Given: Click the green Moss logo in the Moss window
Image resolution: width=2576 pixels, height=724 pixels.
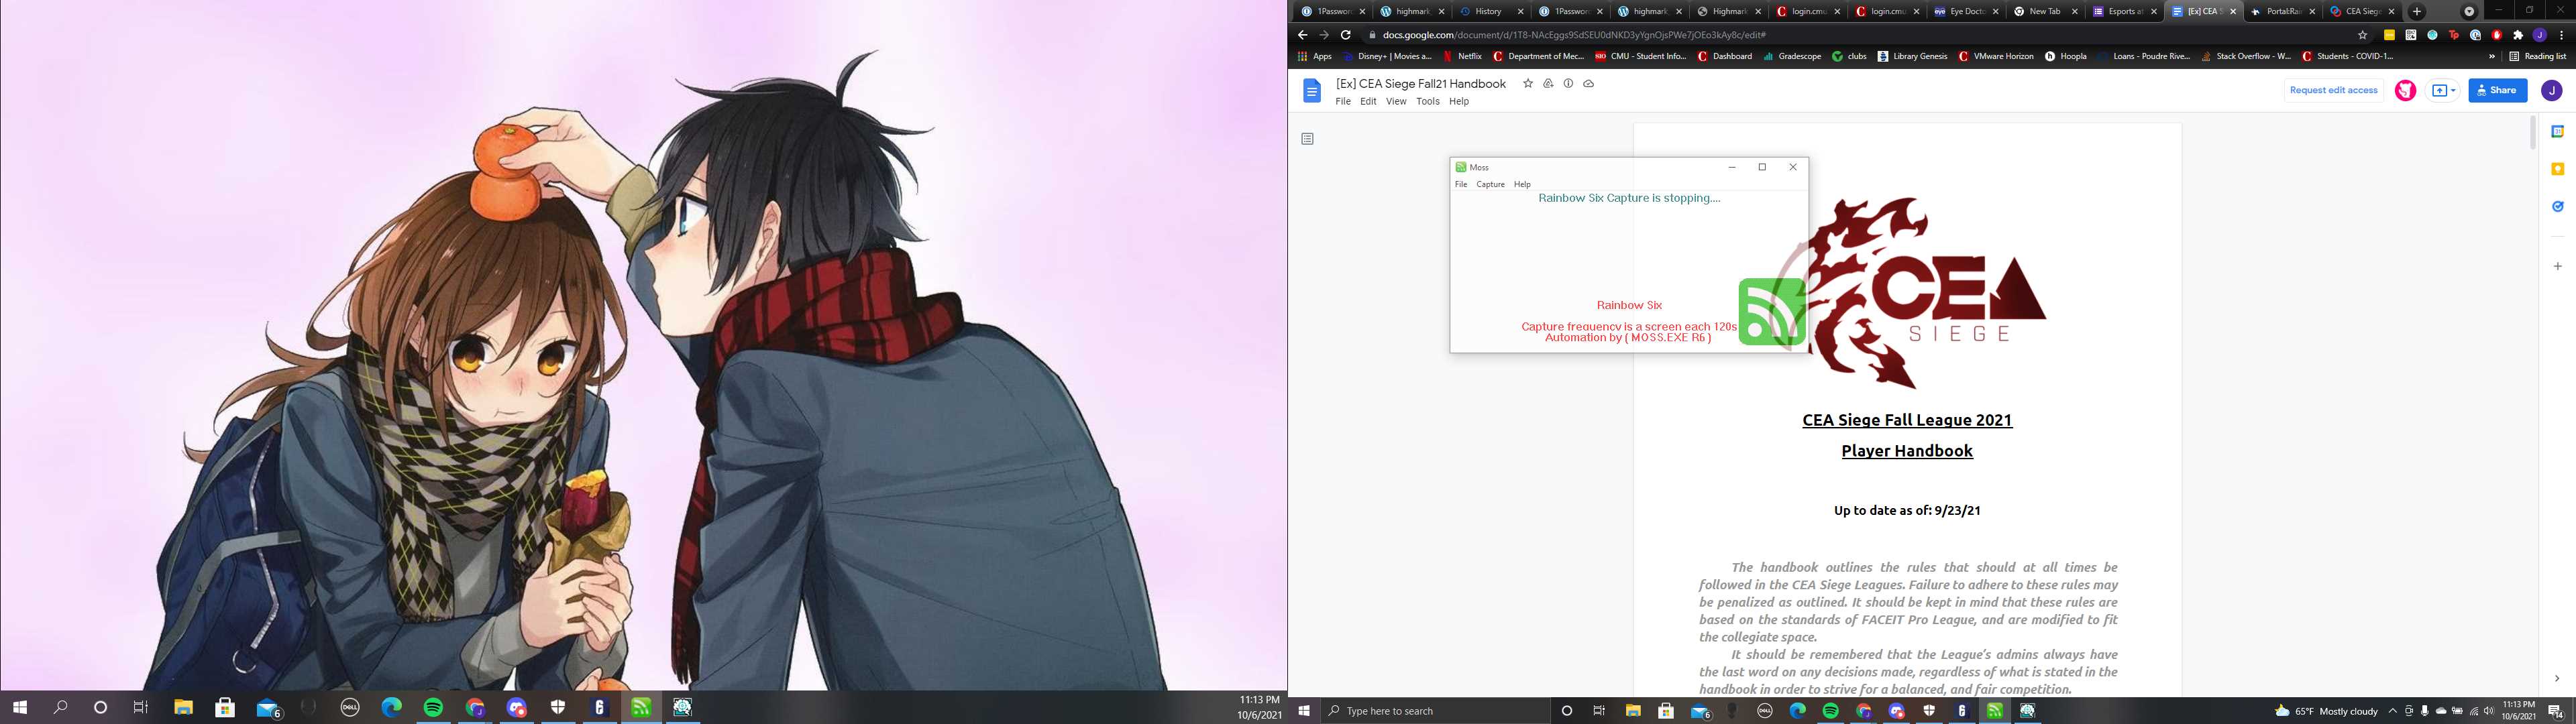Looking at the screenshot, I should [x=1772, y=312].
